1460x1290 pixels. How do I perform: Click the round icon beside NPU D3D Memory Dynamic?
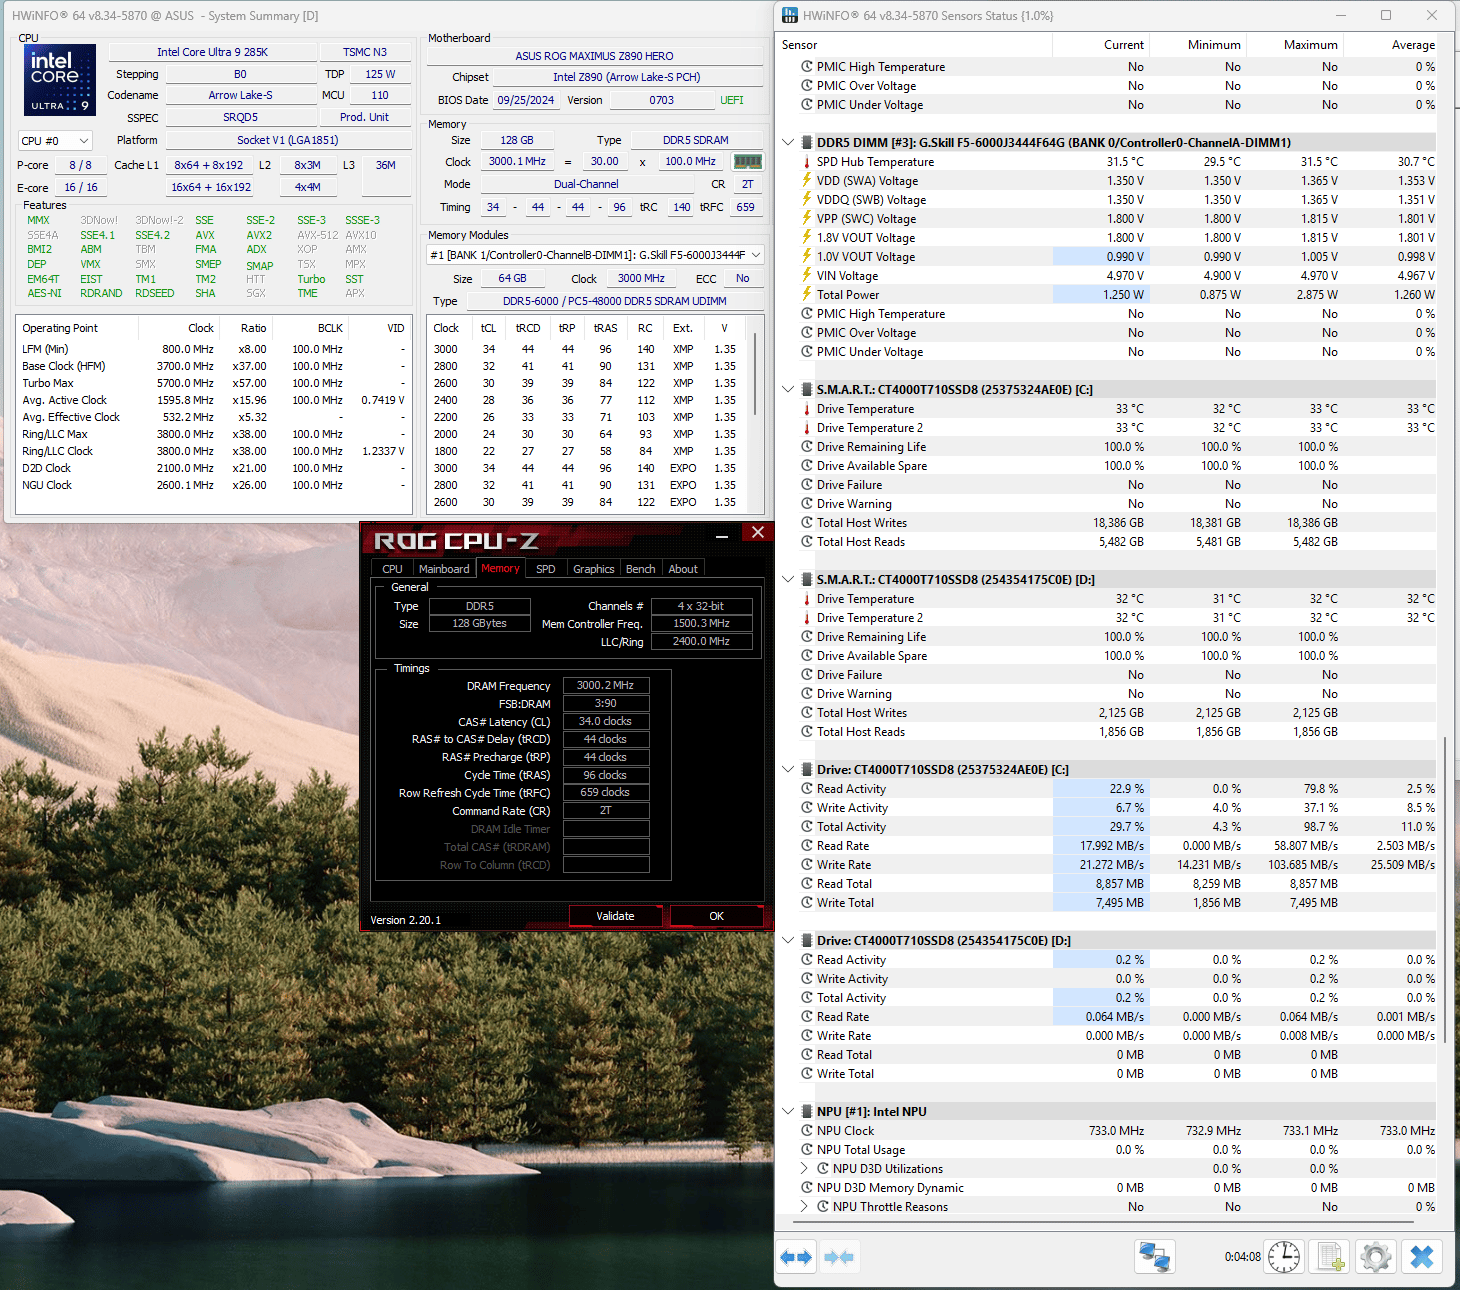[x=807, y=1188]
